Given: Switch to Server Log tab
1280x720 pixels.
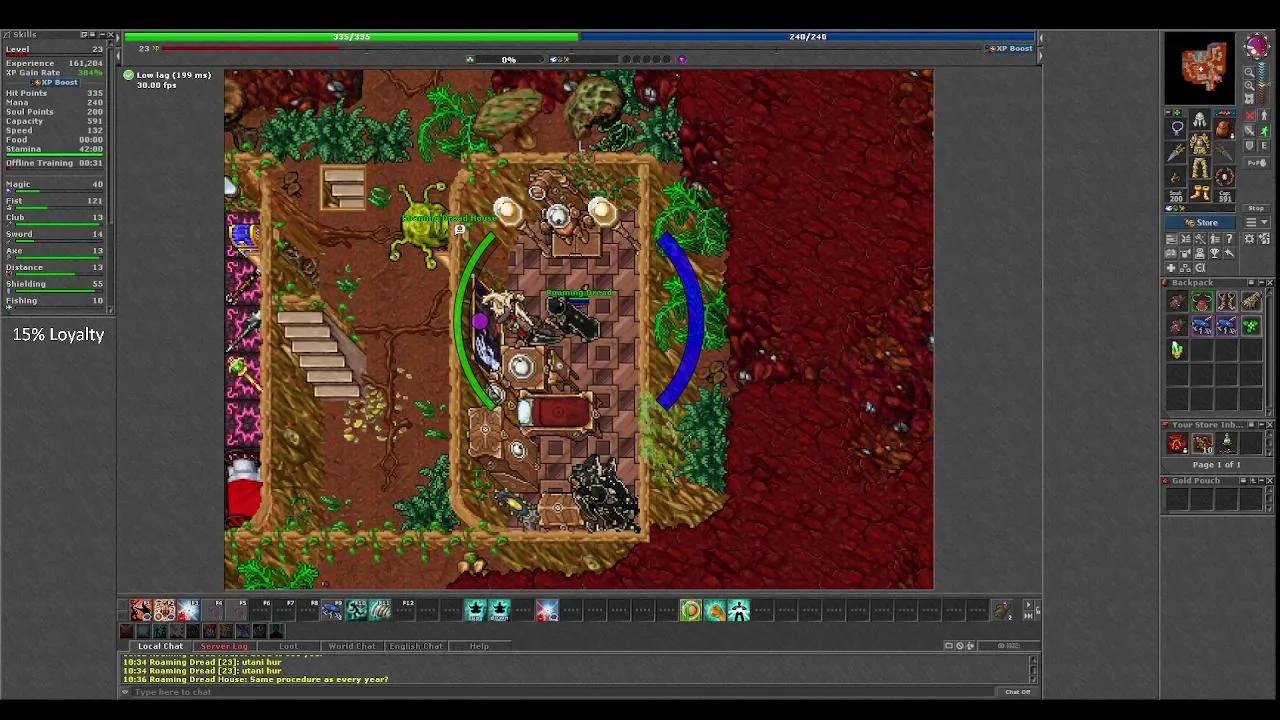Looking at the screenshot, I should pos(225,646).
